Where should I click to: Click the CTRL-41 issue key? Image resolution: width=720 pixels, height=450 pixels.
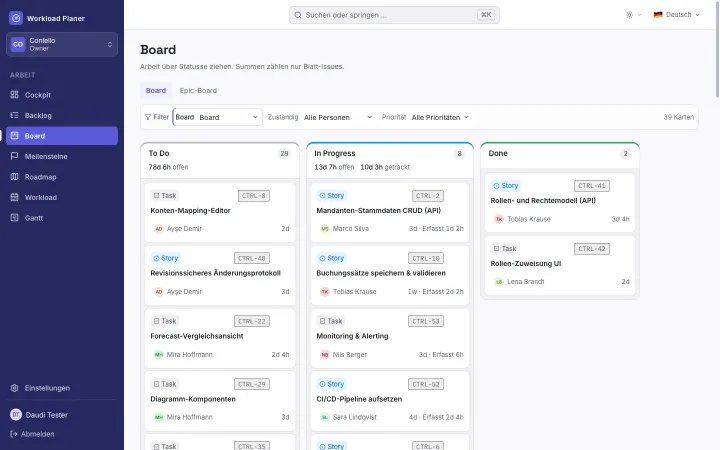pyautogui.click(x=592, y=186)
